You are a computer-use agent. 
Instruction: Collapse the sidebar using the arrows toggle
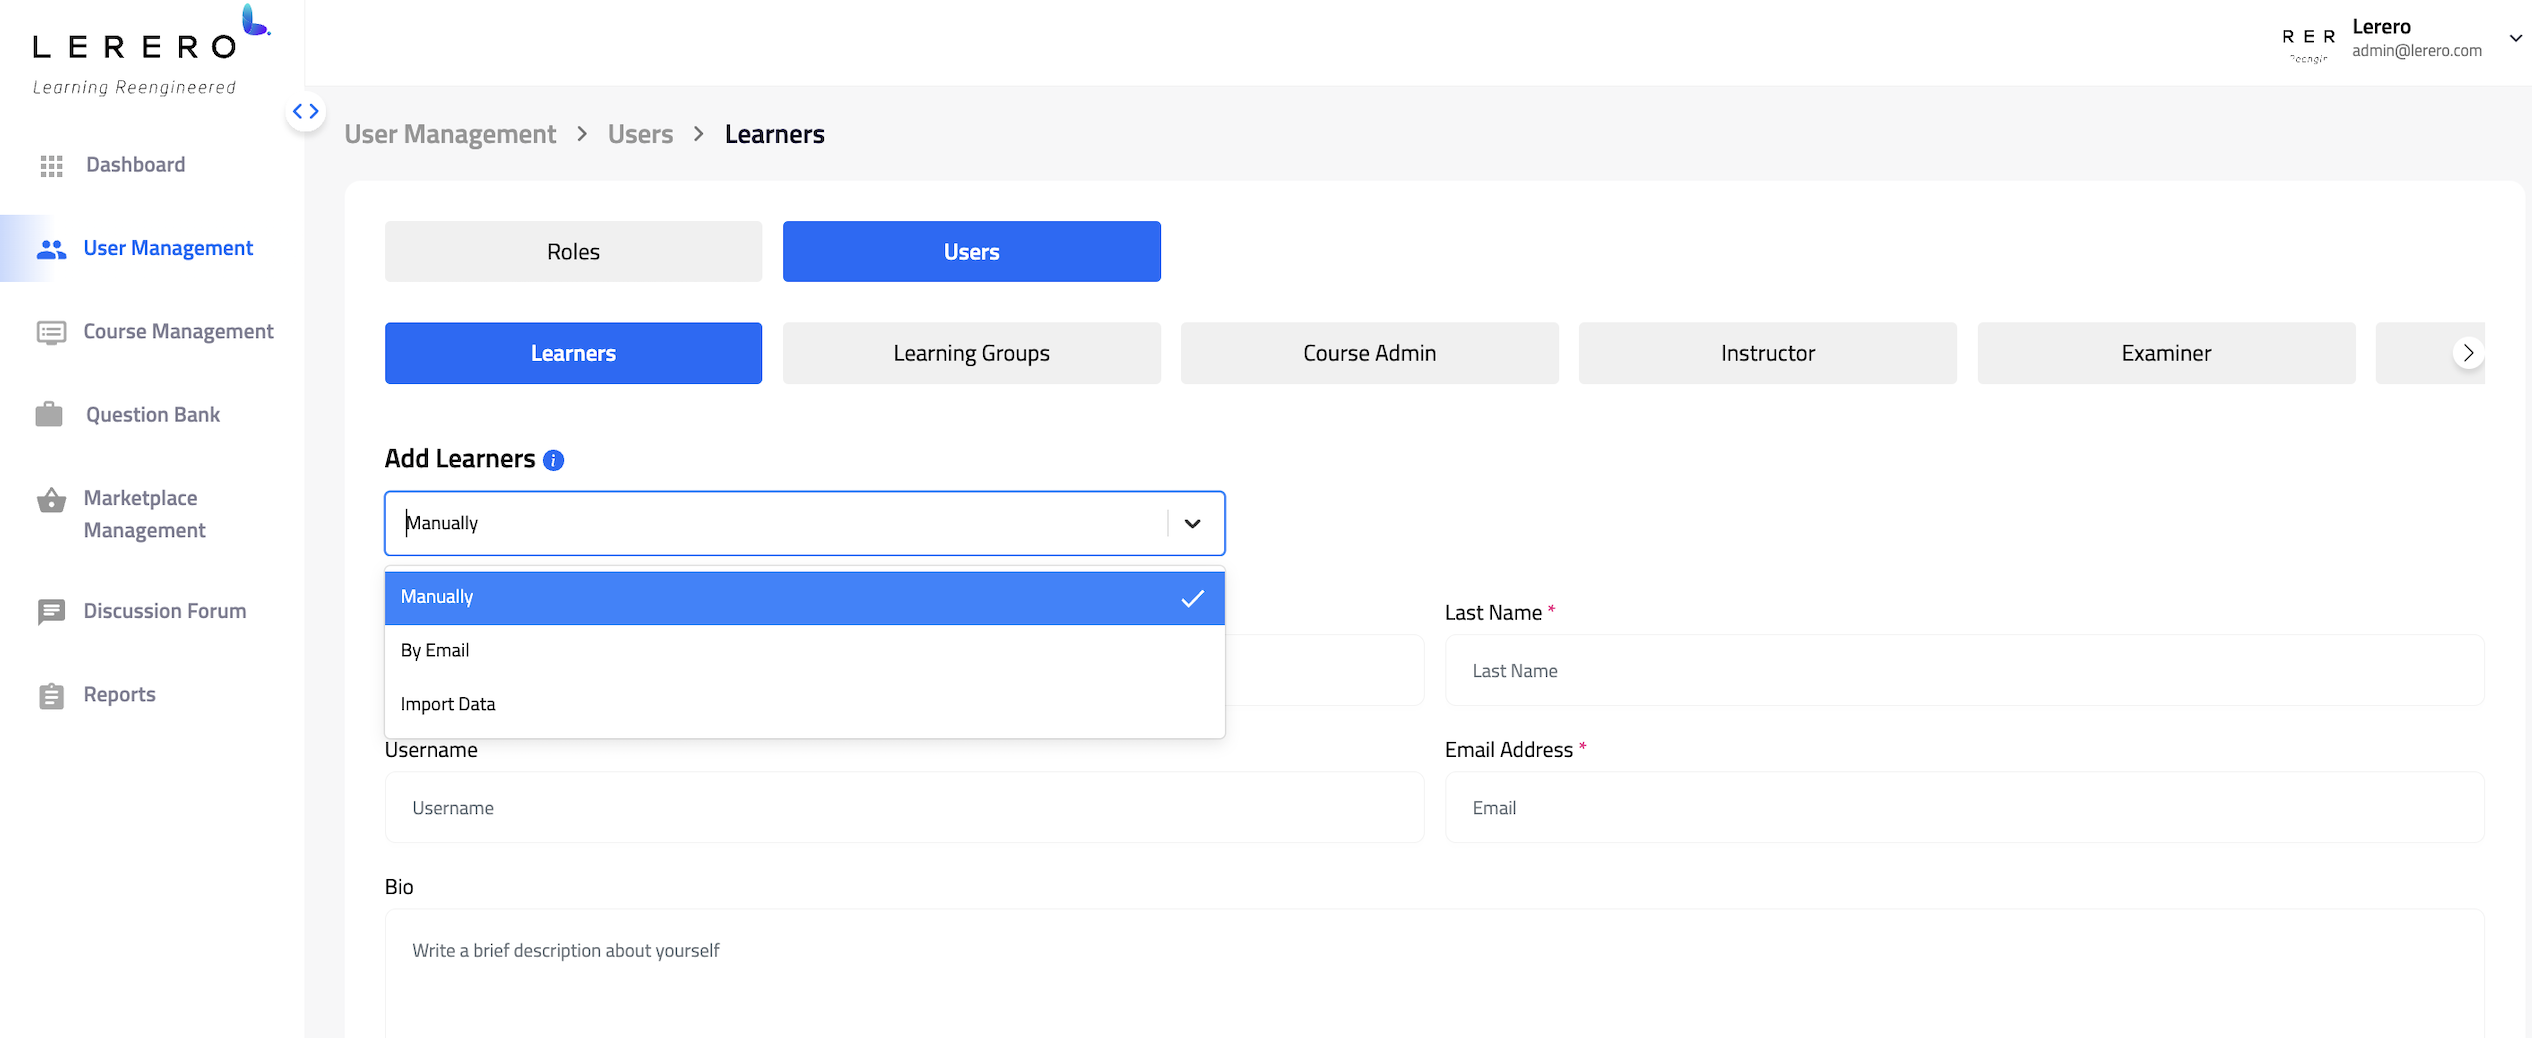306,111
